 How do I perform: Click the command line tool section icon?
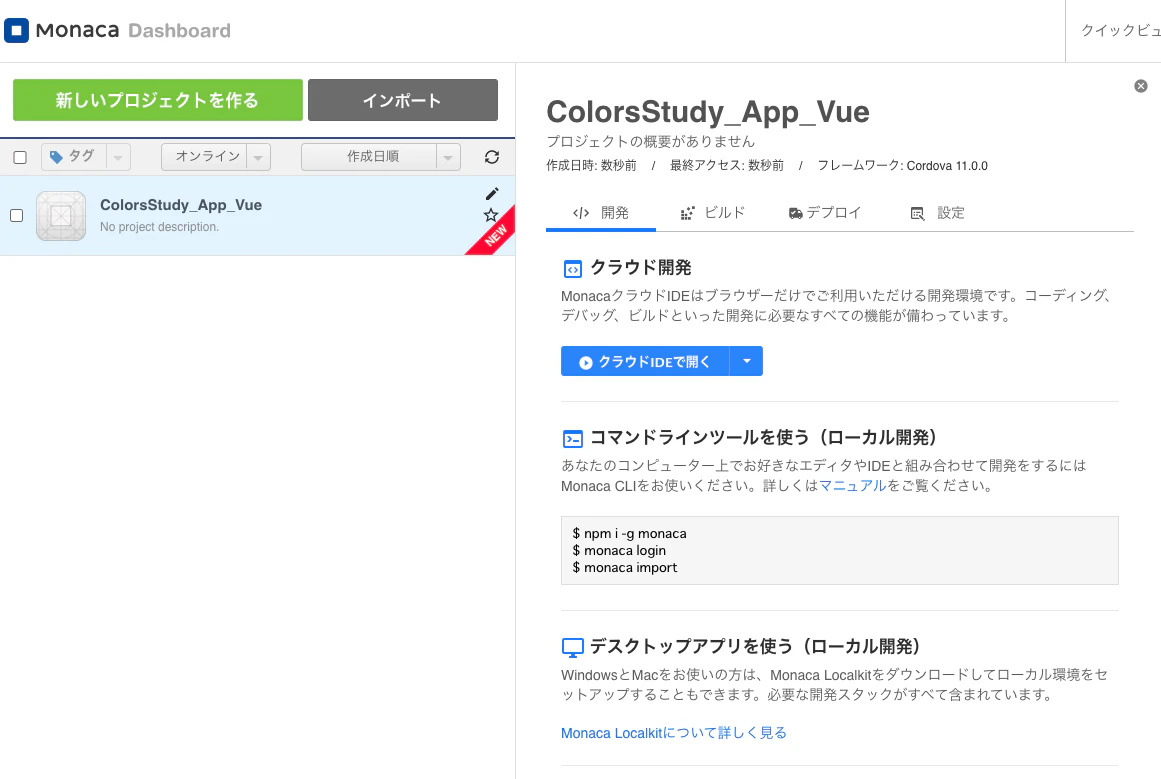(572, 439)
